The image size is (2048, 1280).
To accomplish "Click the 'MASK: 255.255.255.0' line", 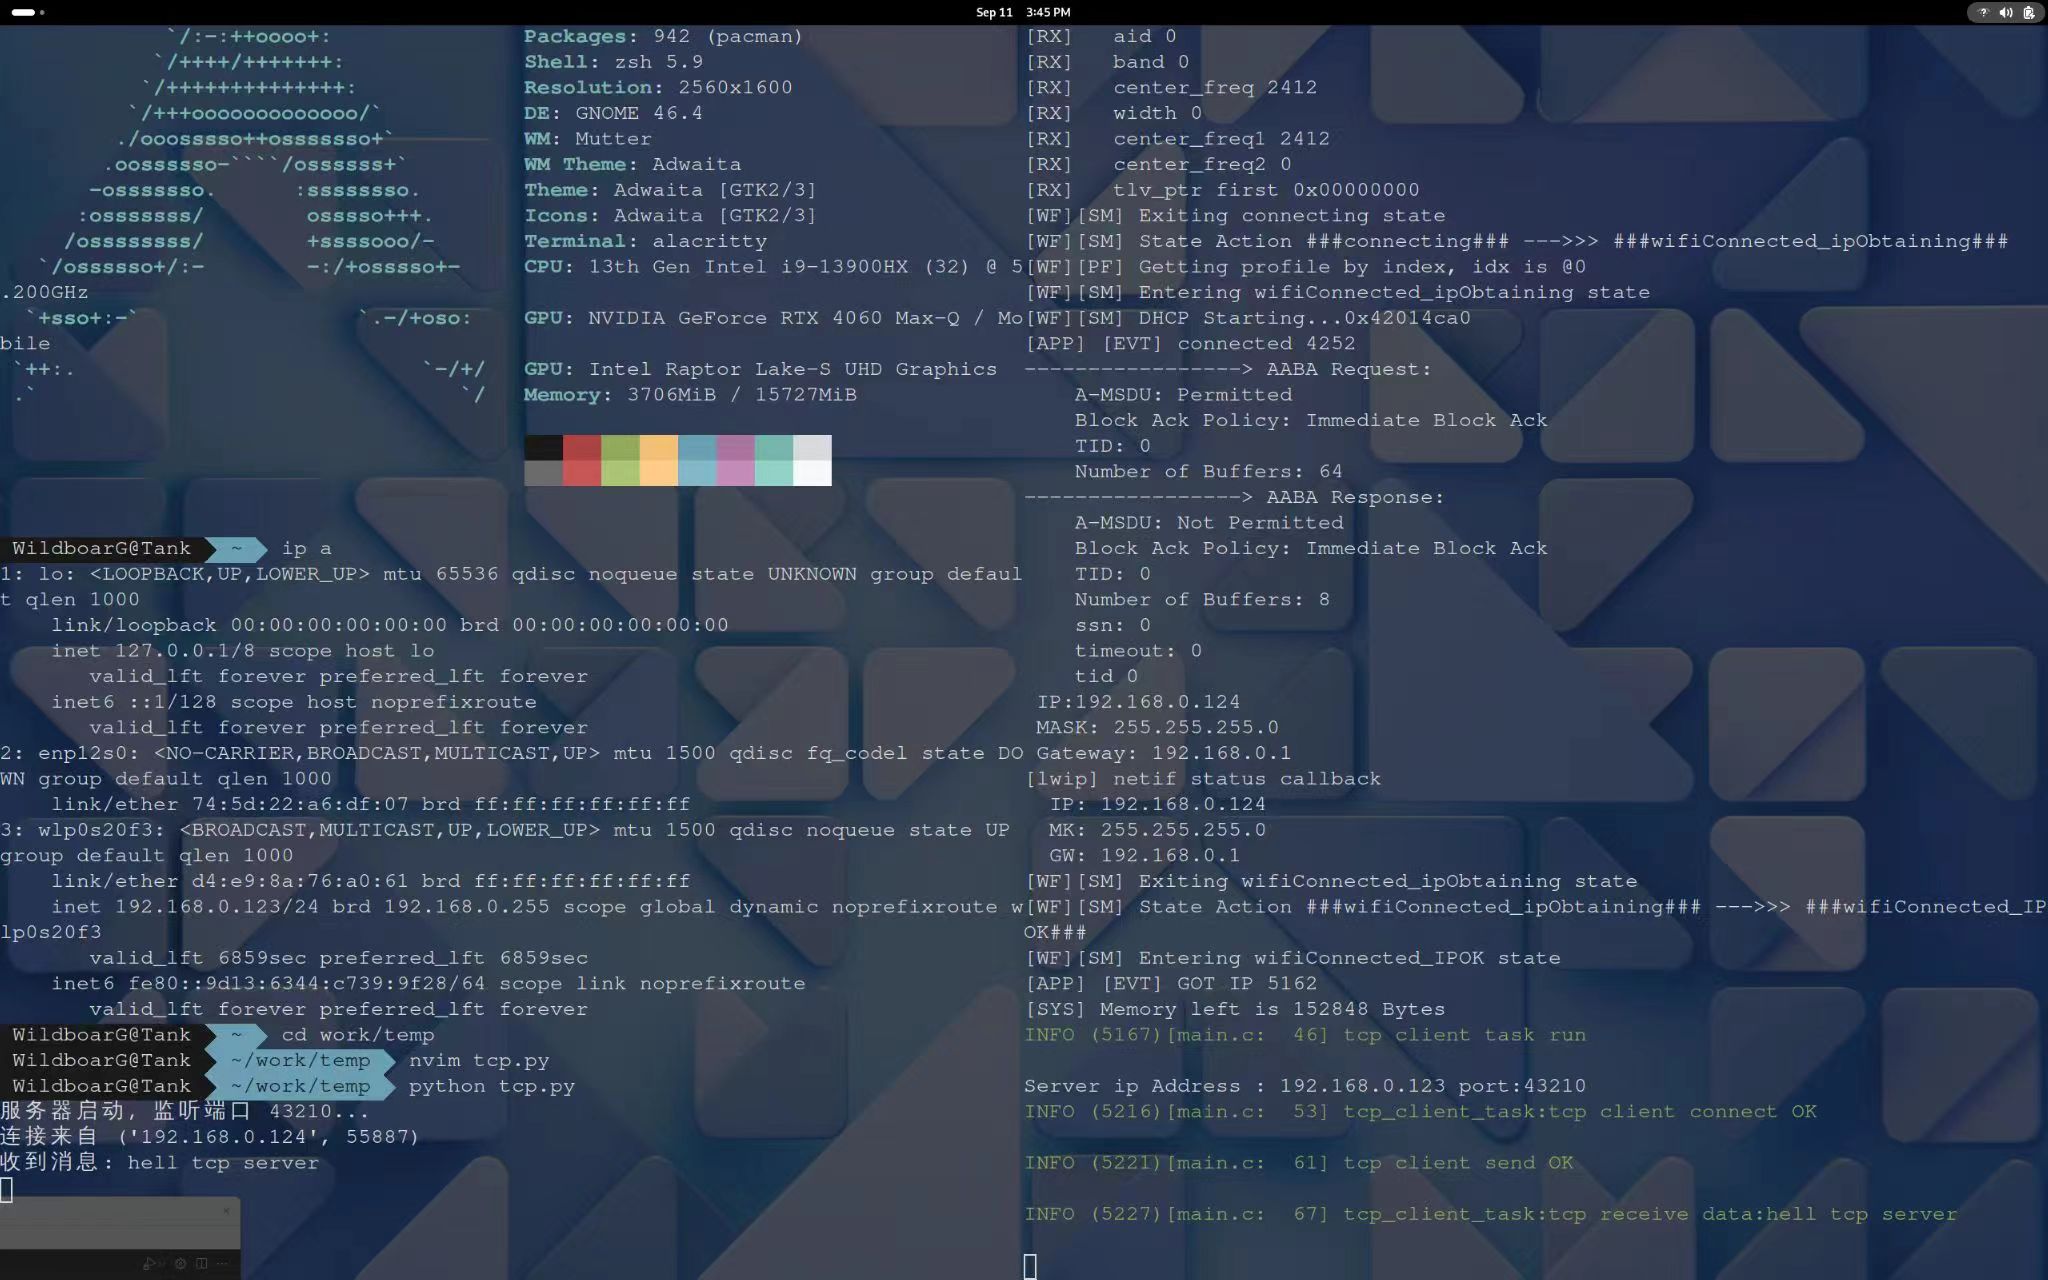I will pos(1157,728).
